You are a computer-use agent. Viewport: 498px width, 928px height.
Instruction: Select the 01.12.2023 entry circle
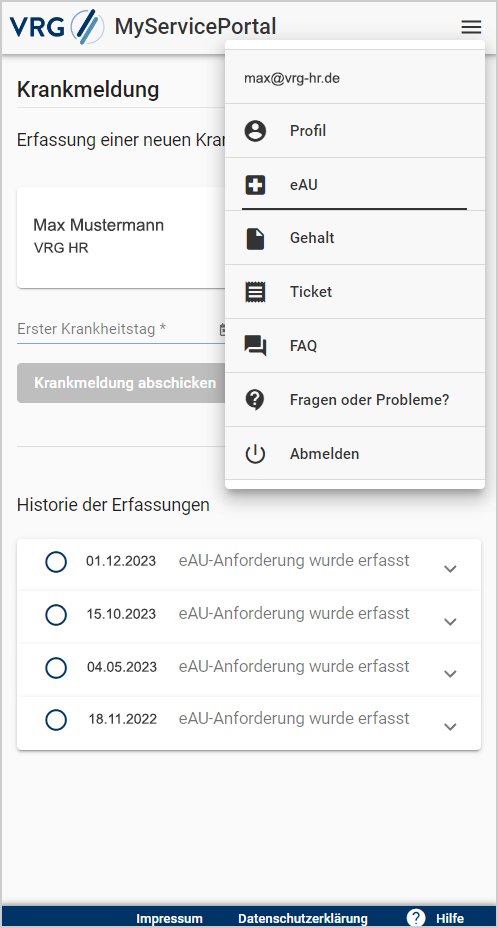(x=56, y=562)
